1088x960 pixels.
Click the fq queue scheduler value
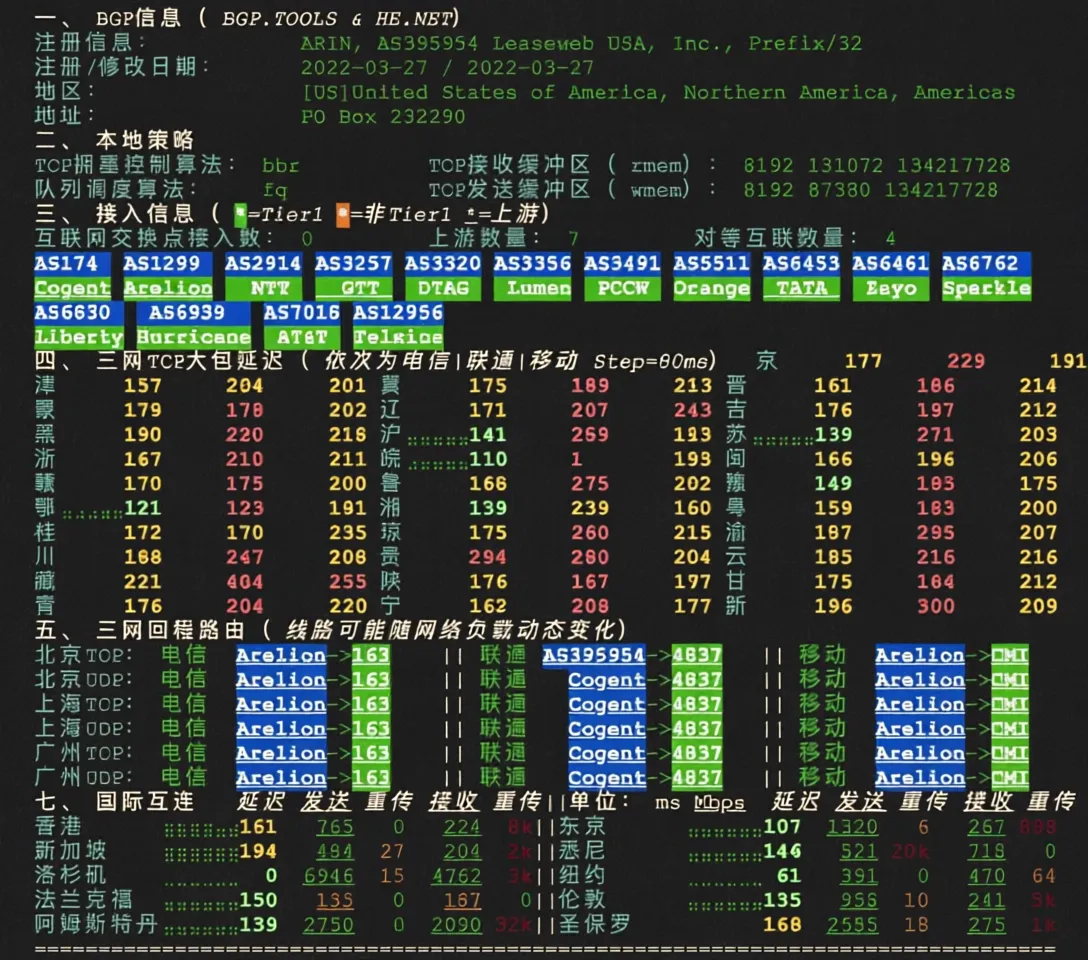(275, 190)
